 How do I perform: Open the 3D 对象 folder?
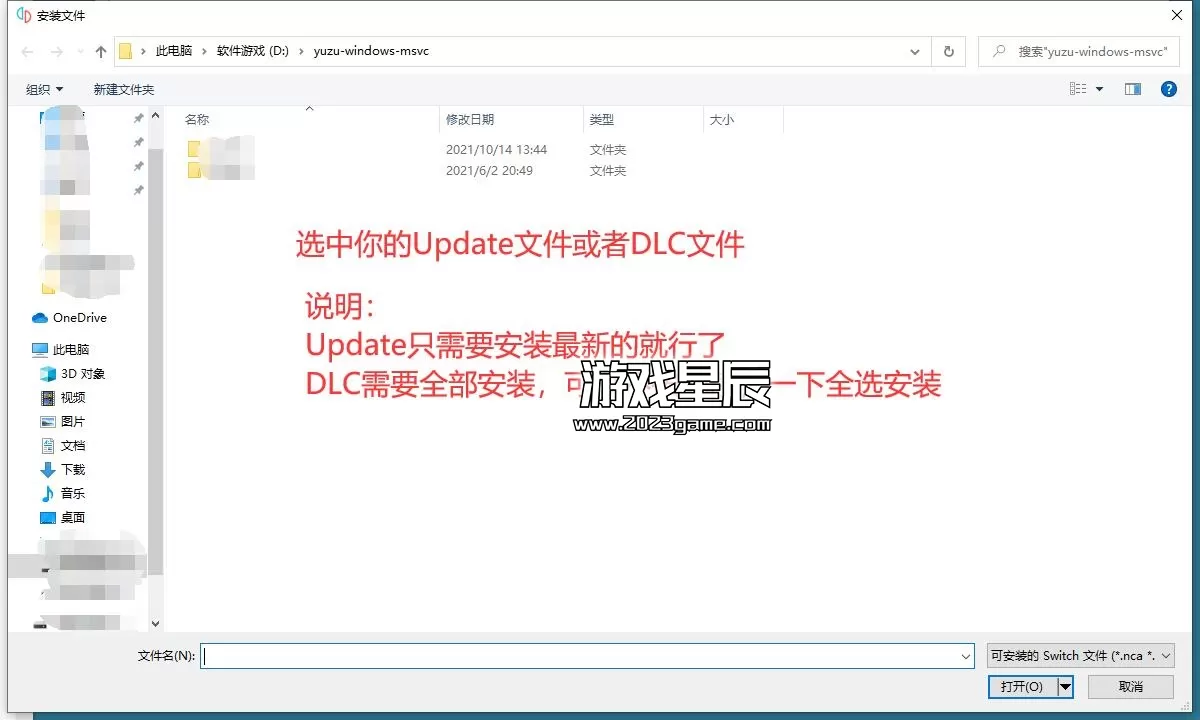point(82,374)
